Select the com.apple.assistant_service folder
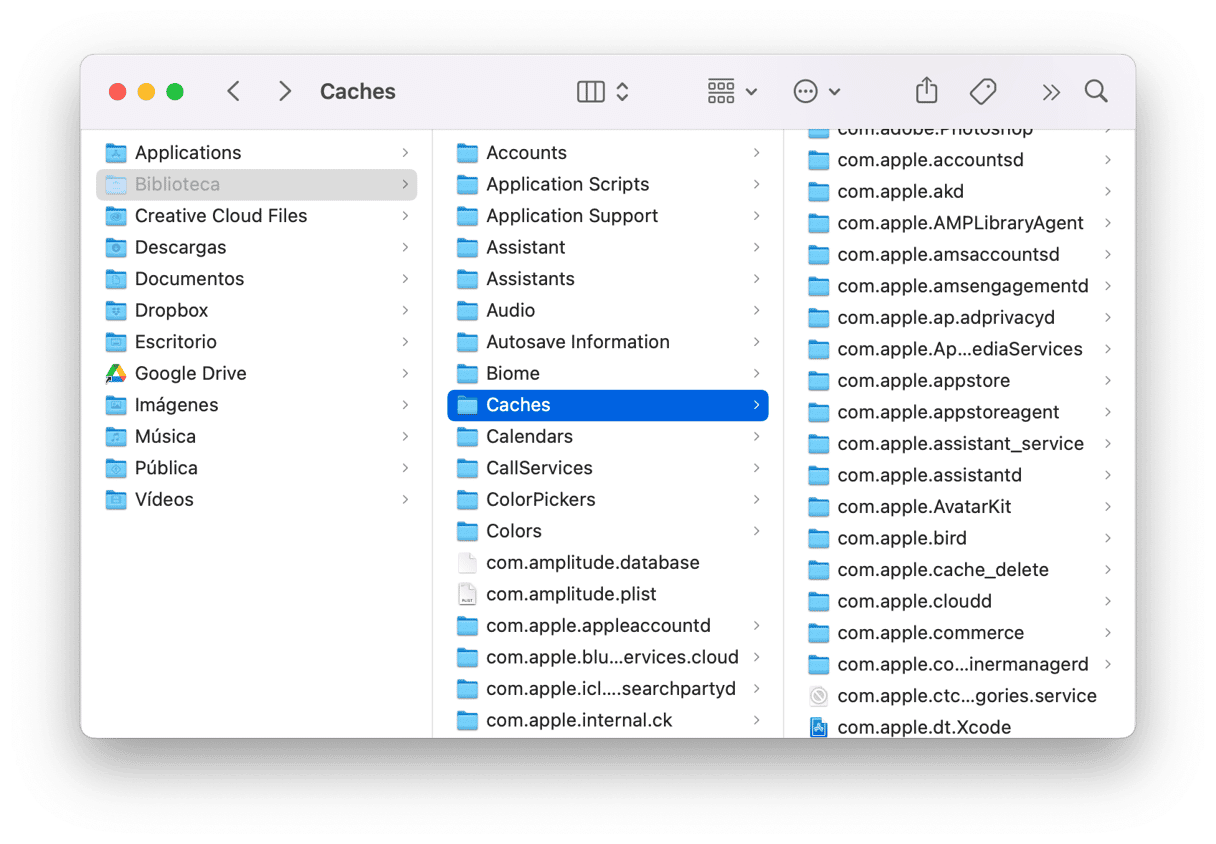The height and width of the screenshot is (844, 1216). [961, 444]
